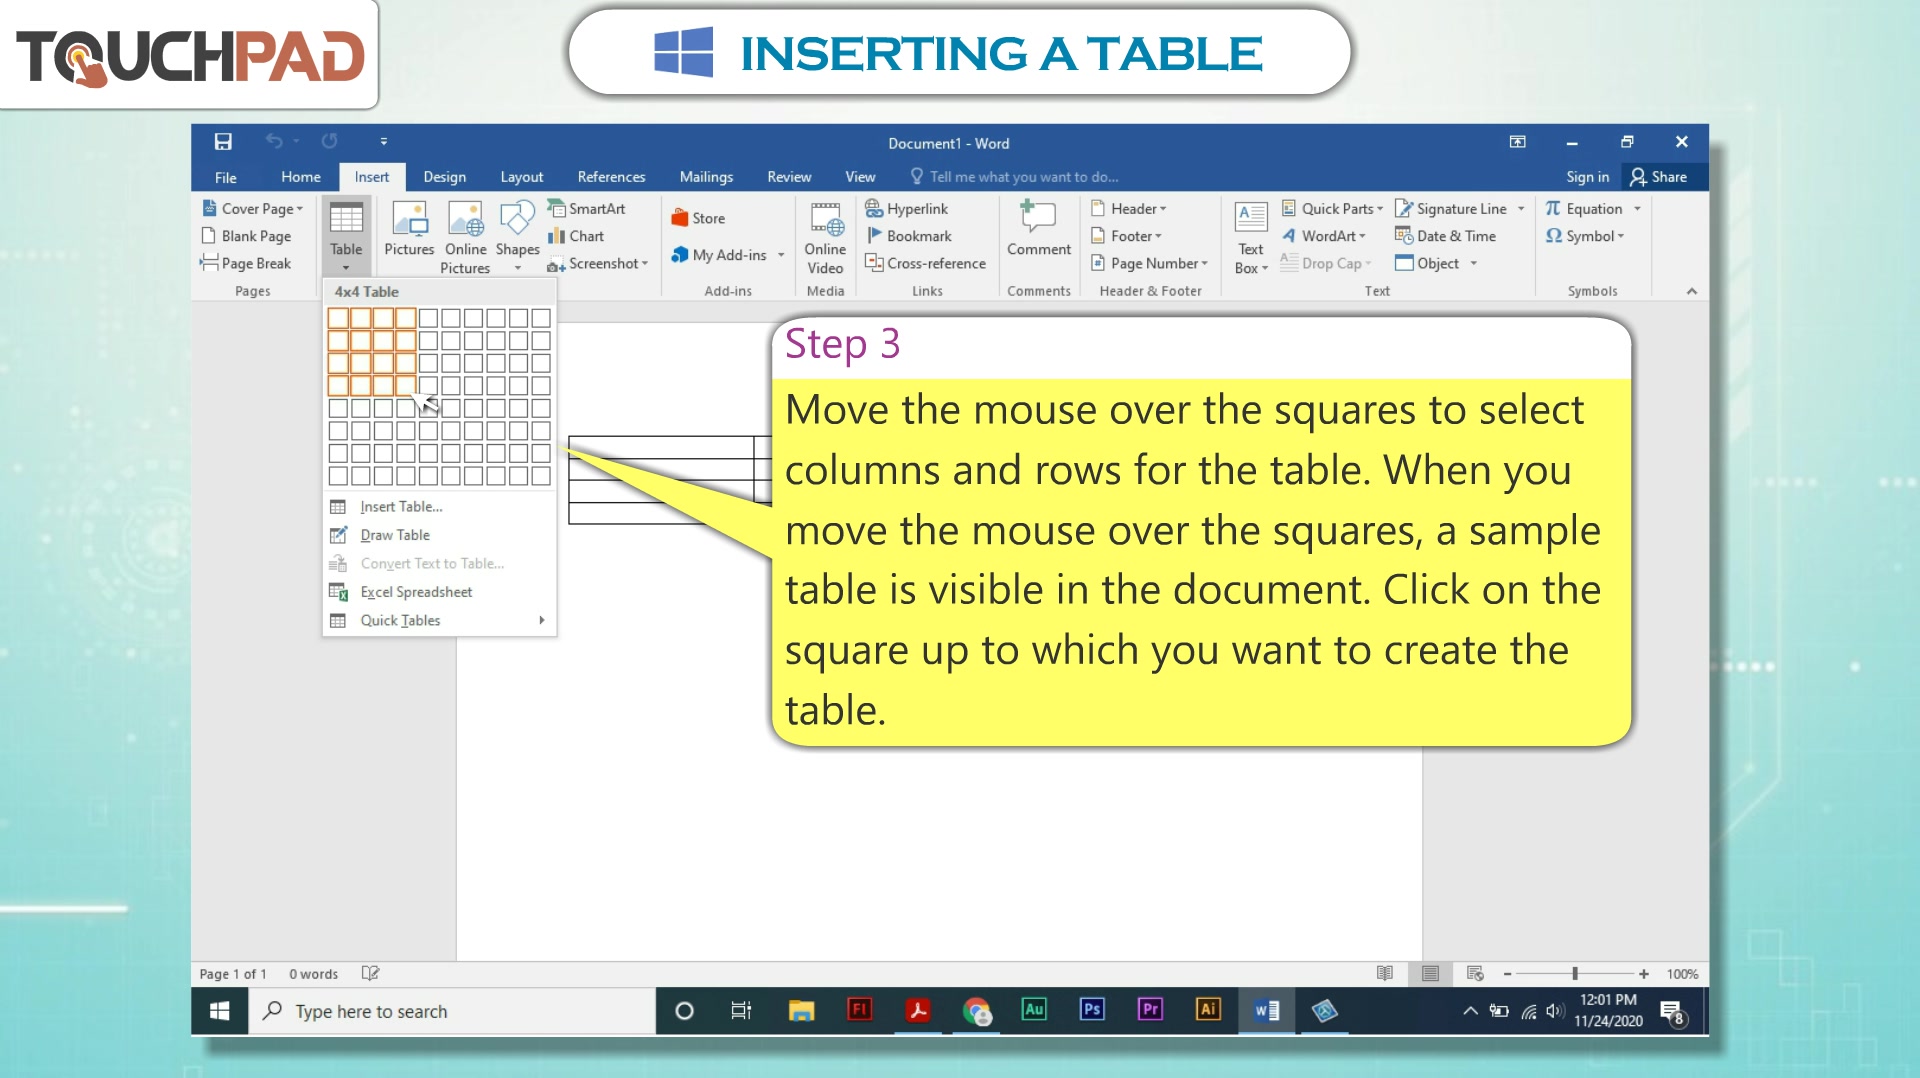Zoom out with the minus button
This screenshot has height=1078, width=1920.
point(1507,974)
